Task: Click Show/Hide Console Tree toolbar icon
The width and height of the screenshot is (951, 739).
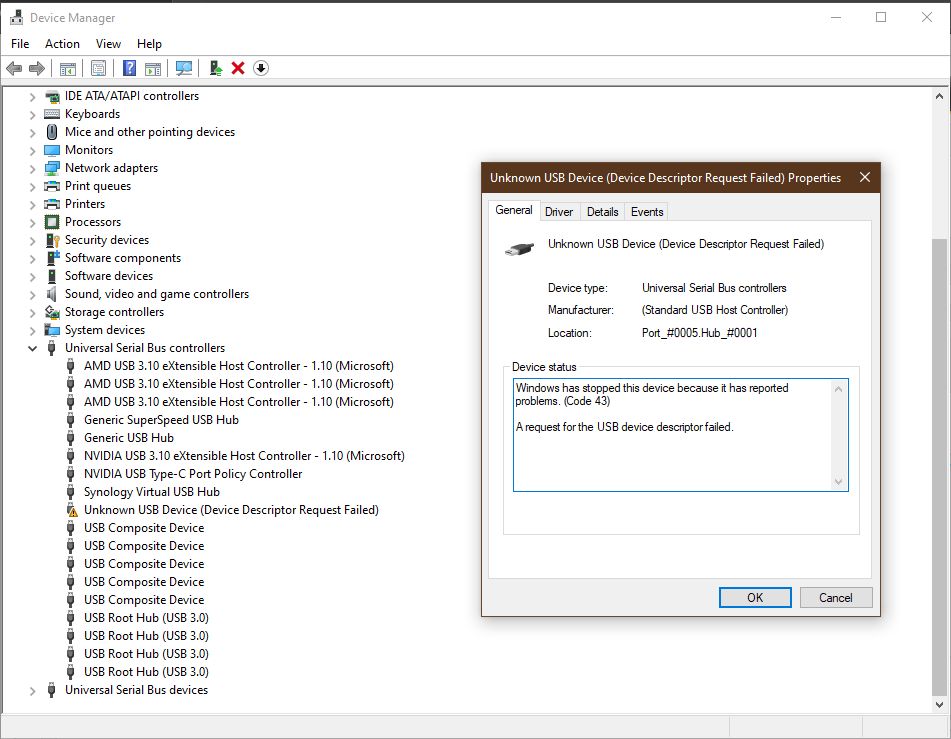Action: 67,68
